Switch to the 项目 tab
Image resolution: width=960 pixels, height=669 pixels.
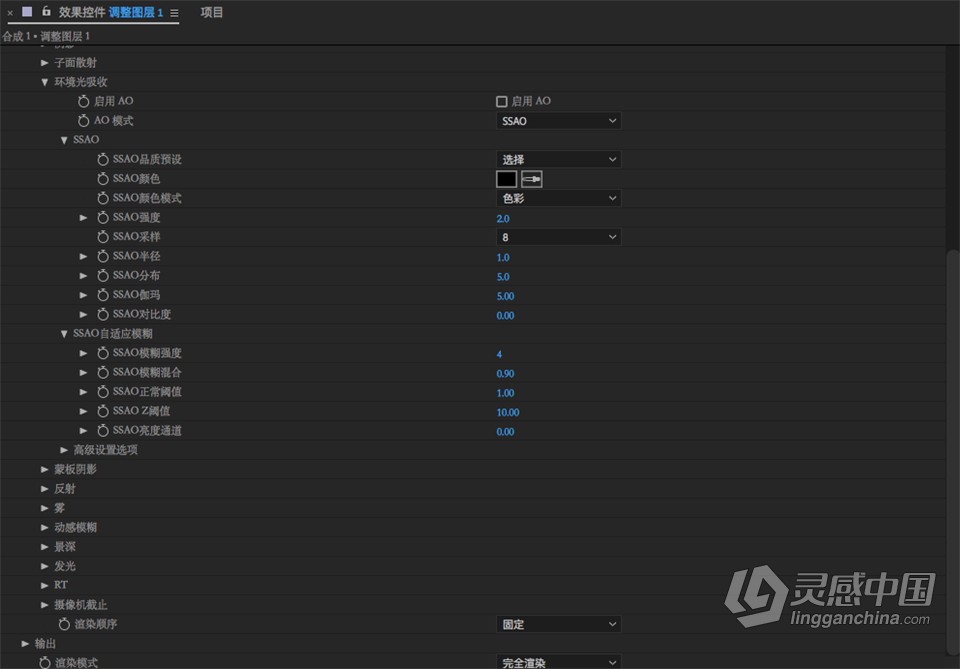212,12
